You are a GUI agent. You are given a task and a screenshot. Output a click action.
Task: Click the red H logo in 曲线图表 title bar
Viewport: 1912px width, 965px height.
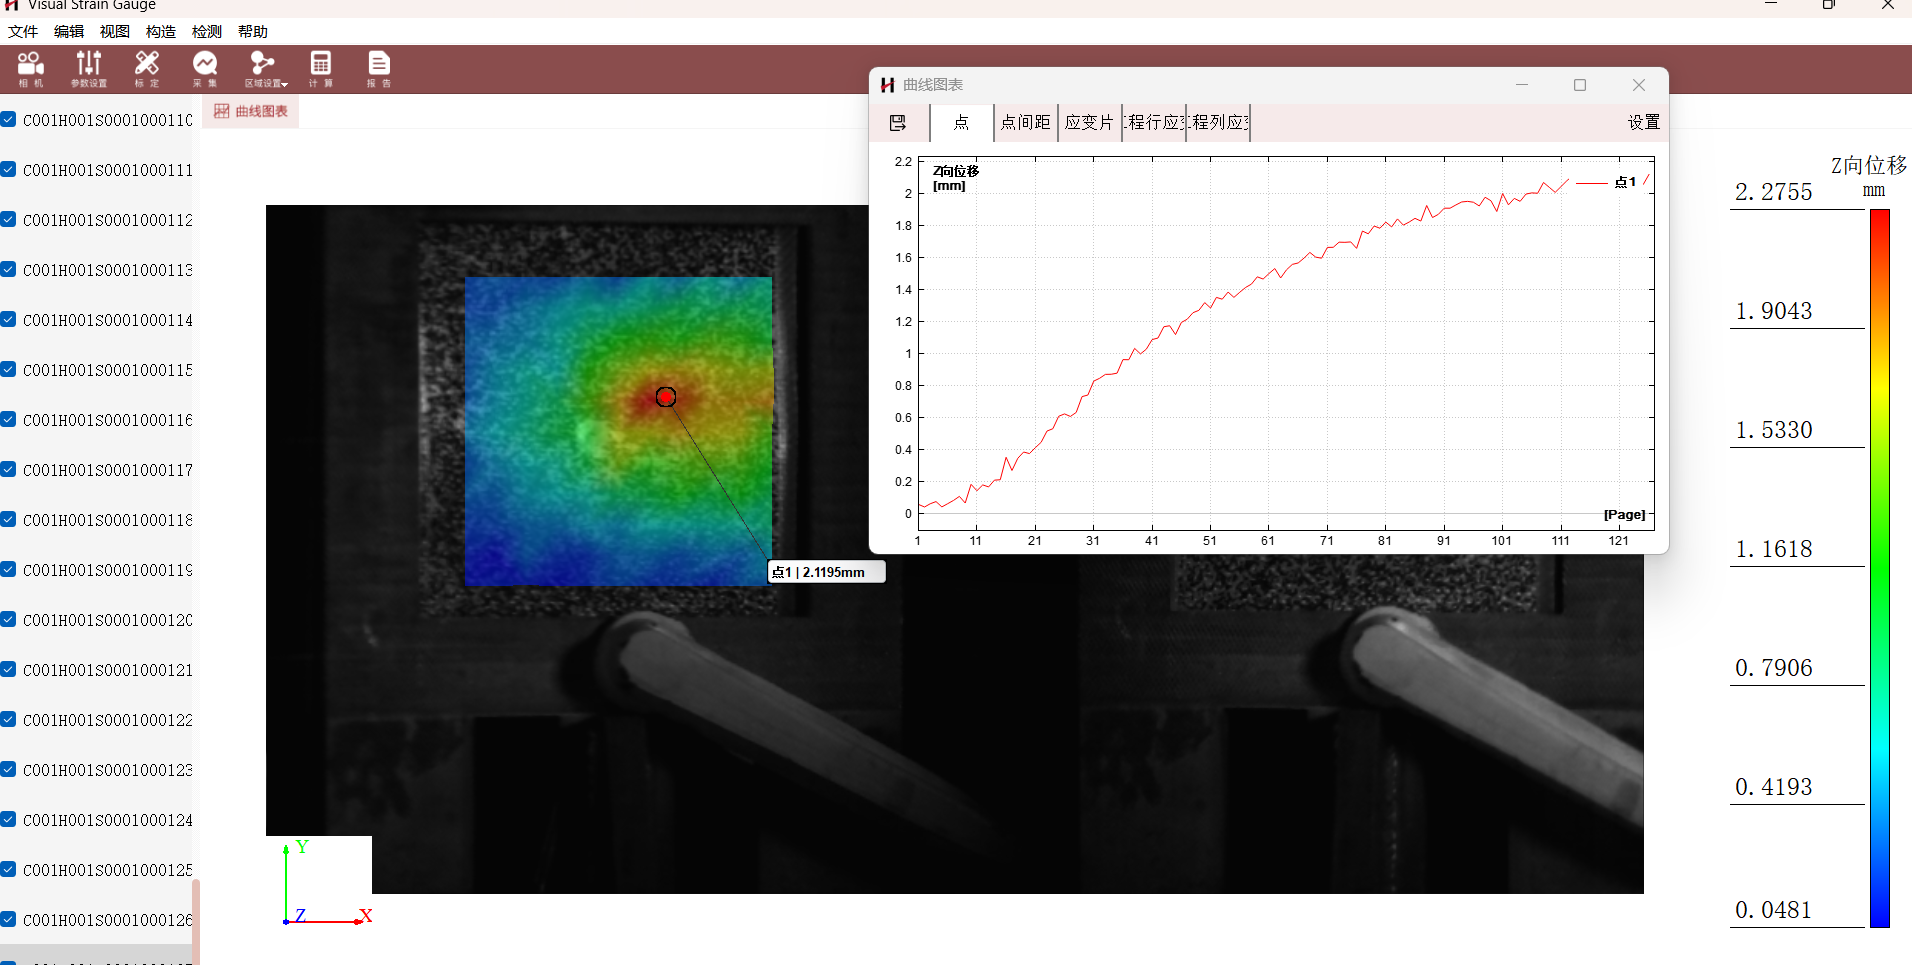coord(887,85)
